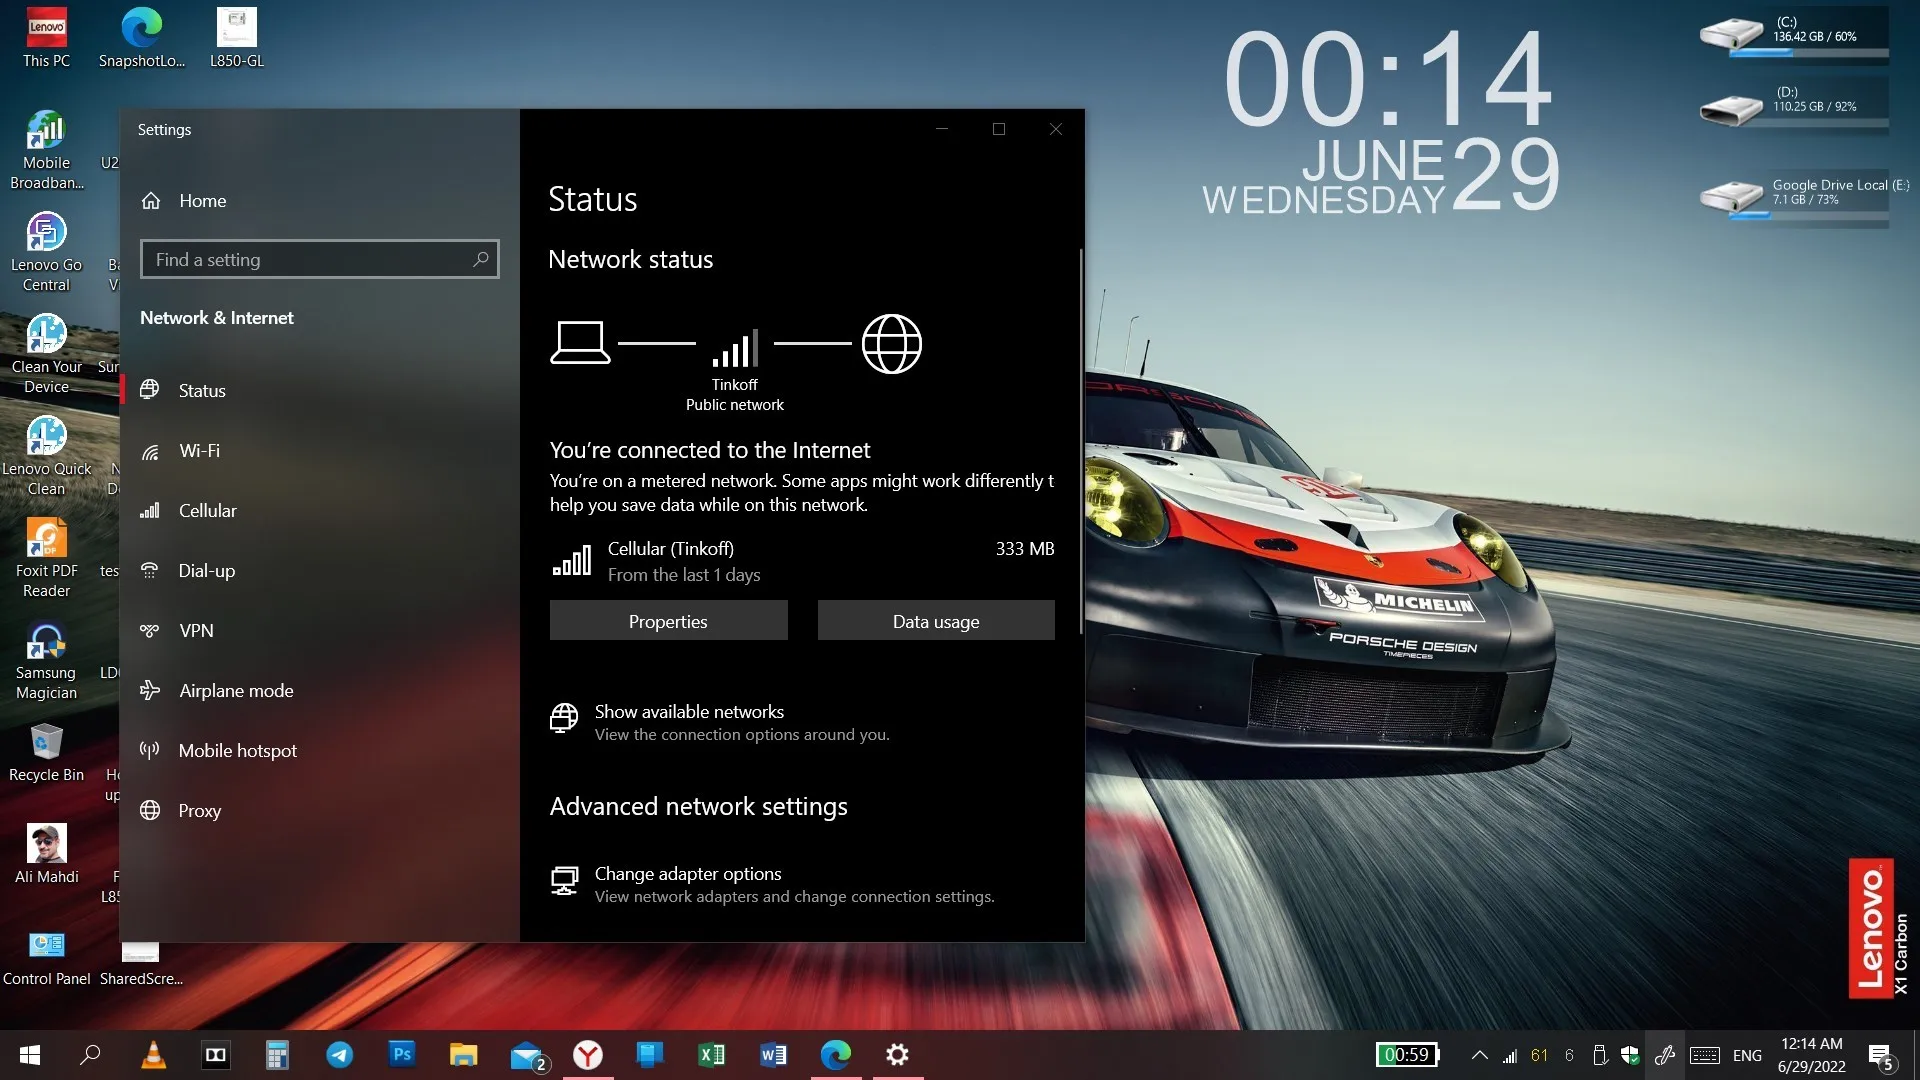The width and height of the screenshot is (1920, 1080).
Task: Go to Mobile hotspot settings
Action: [237, 751]
